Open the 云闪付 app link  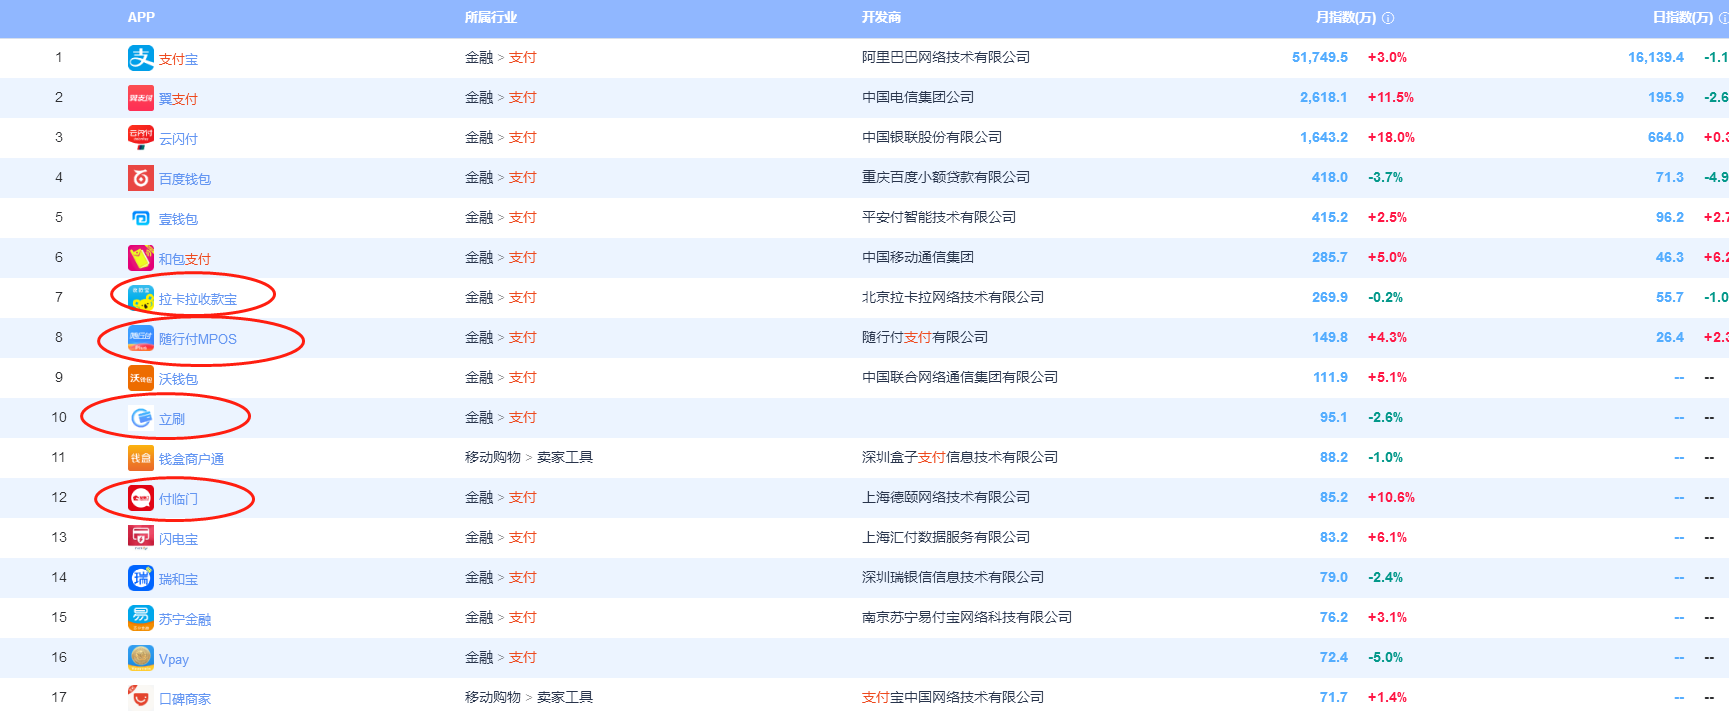[178, 139]
